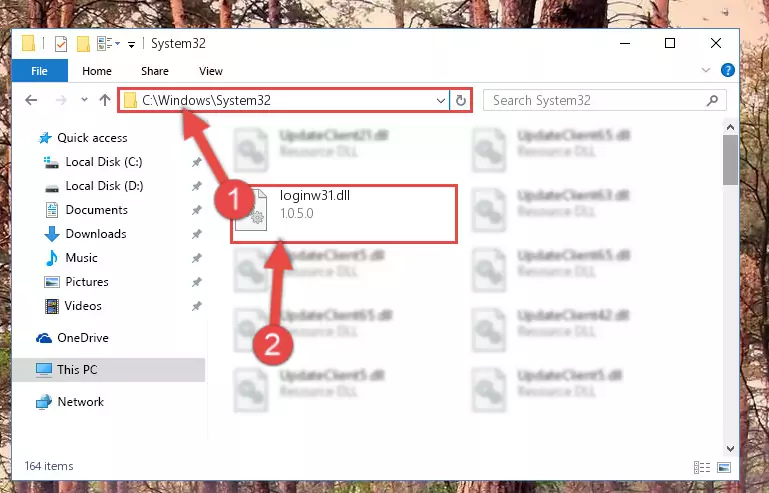This screenshot has width=769, height=493.
Task: Open This PC in navigation pane
Action: pyautogui.click(x=76, y=370)
